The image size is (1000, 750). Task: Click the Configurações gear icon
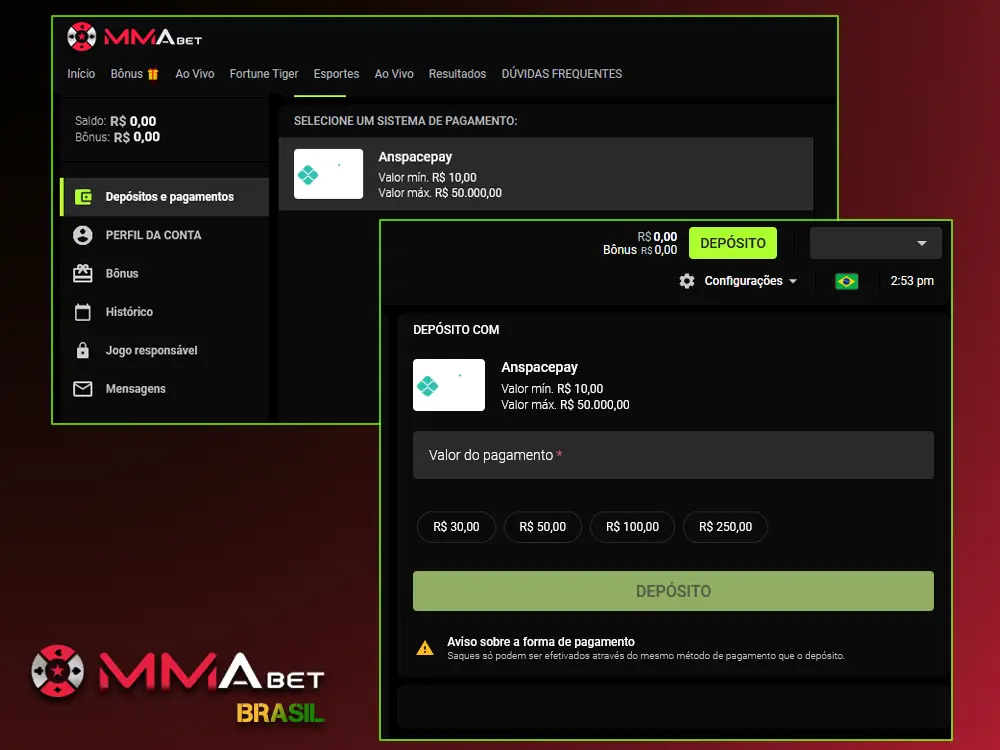687,281
